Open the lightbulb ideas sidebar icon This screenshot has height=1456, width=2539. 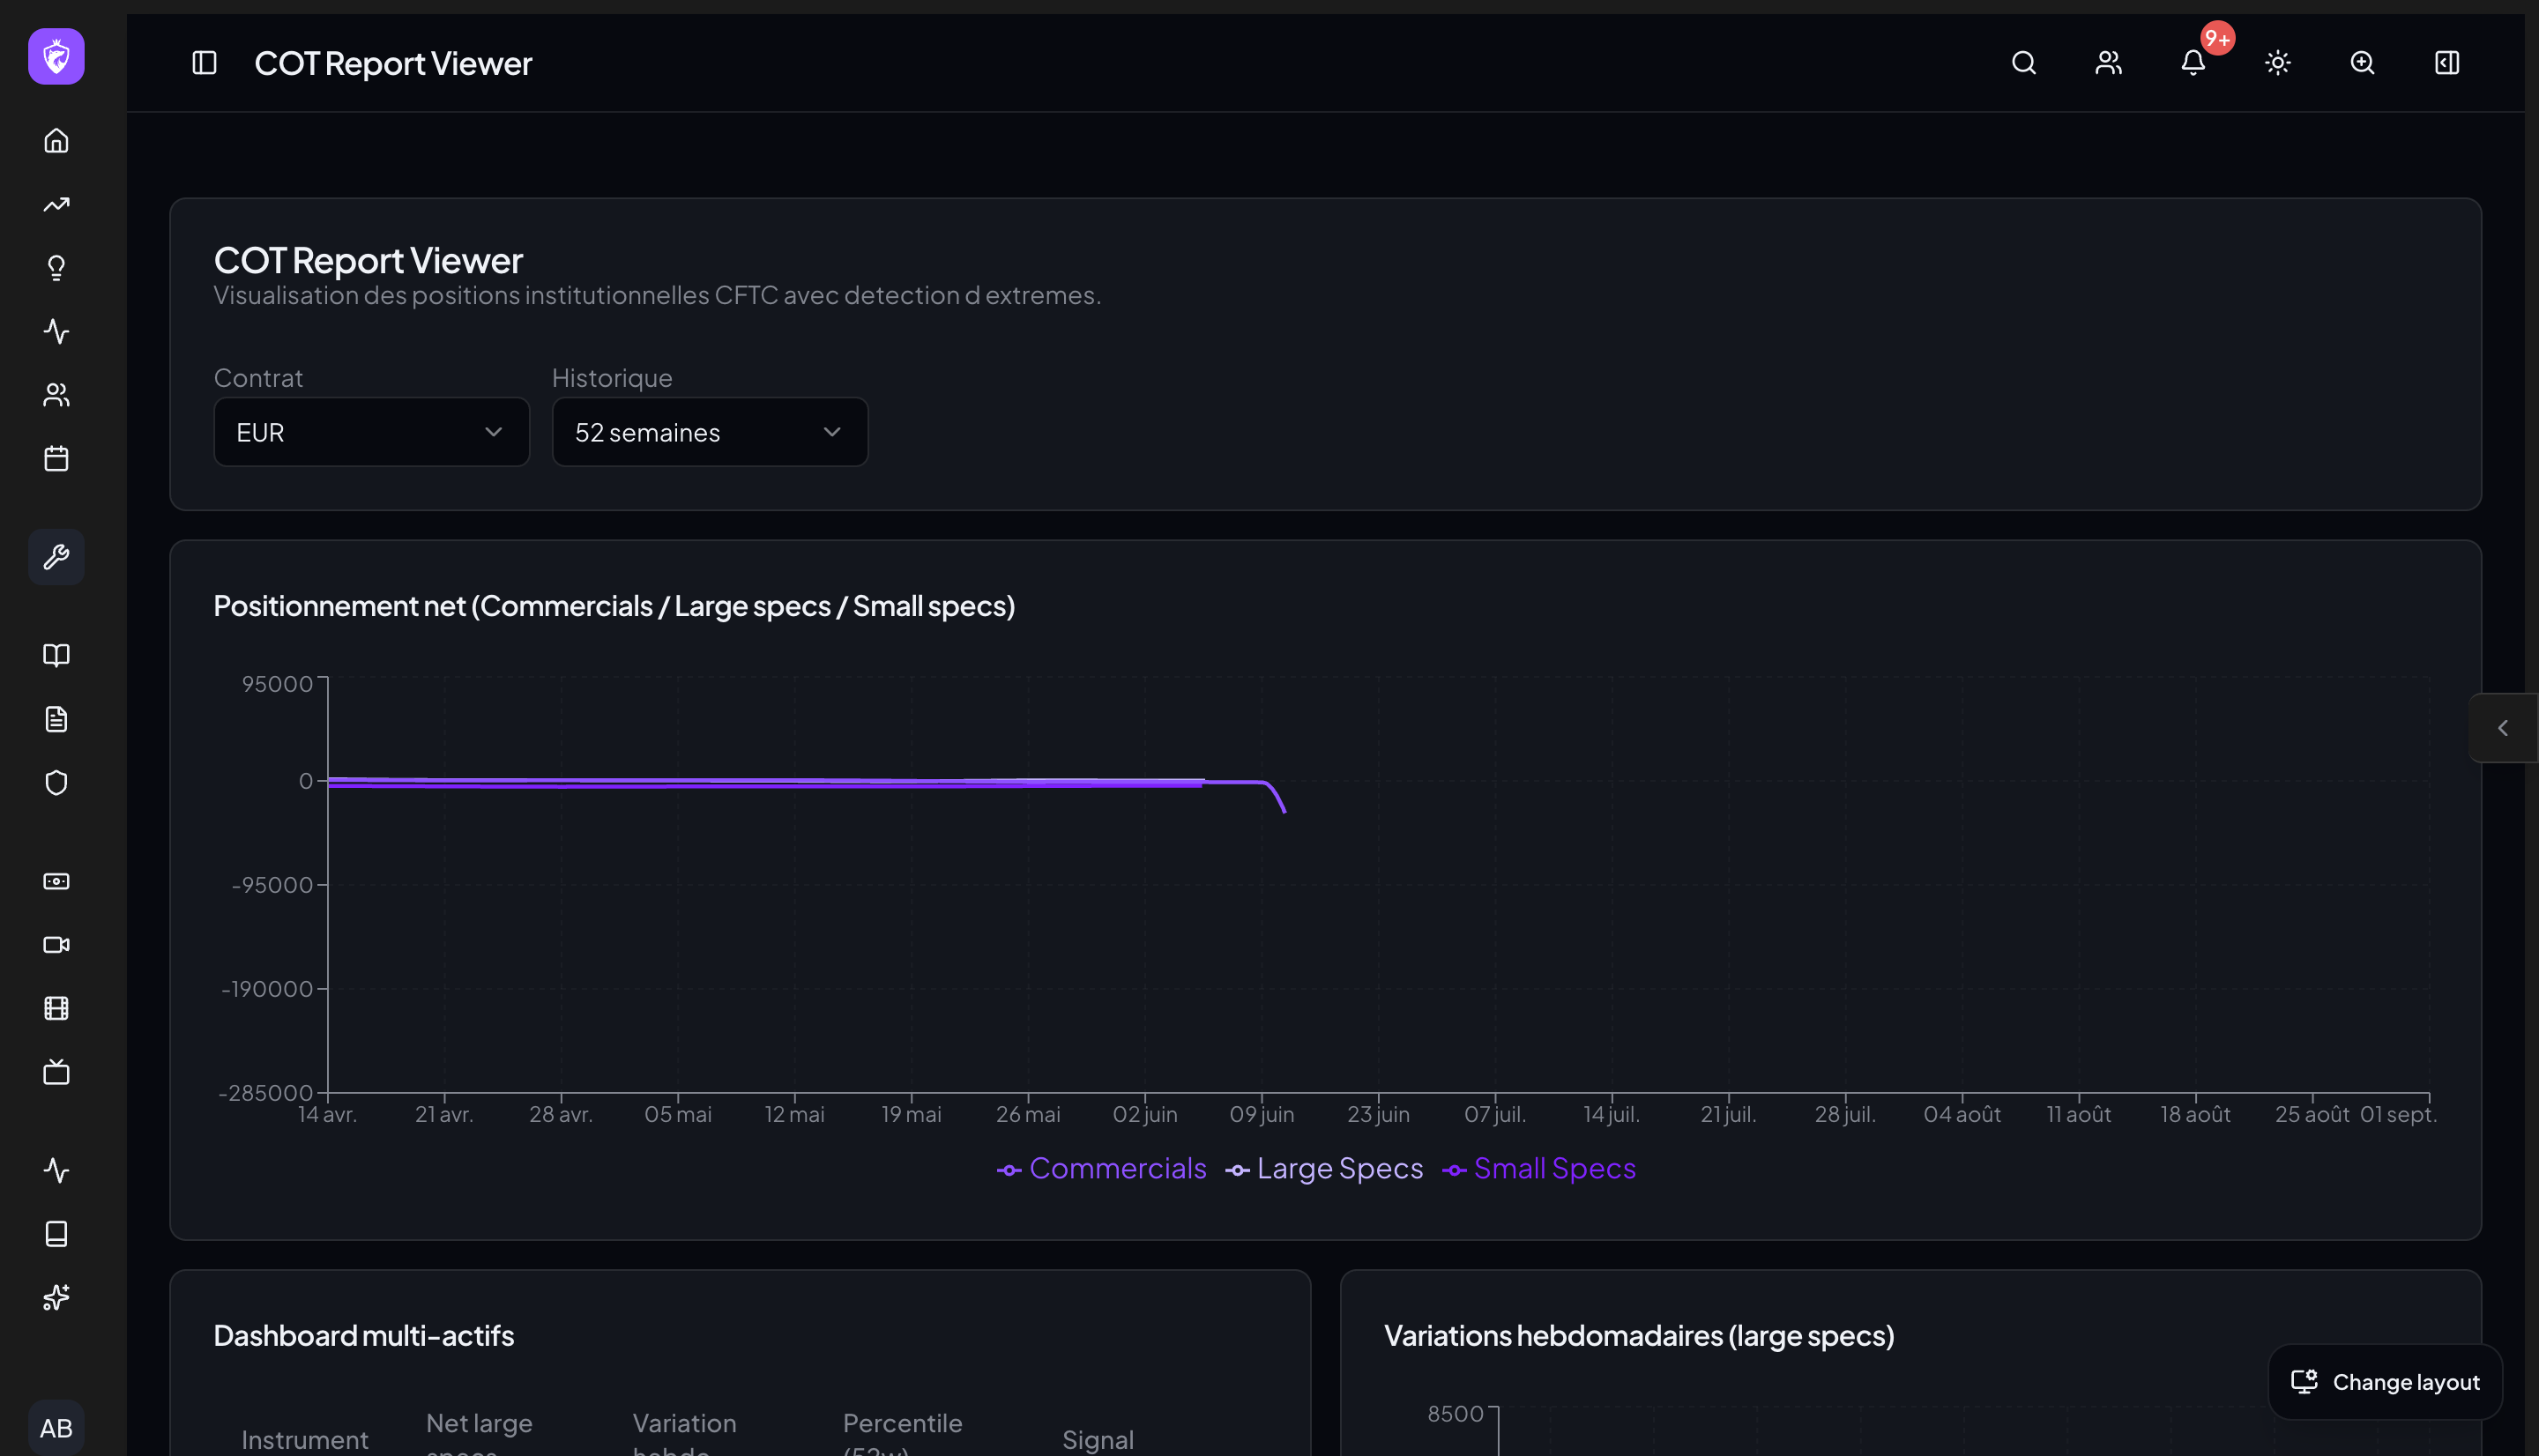[x=56, y=268]
